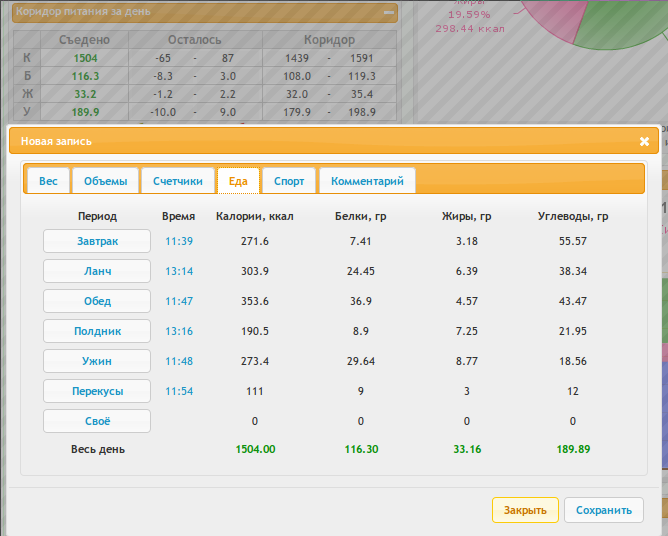
Task: Open the Завтрак period
Action: point(97,241)
